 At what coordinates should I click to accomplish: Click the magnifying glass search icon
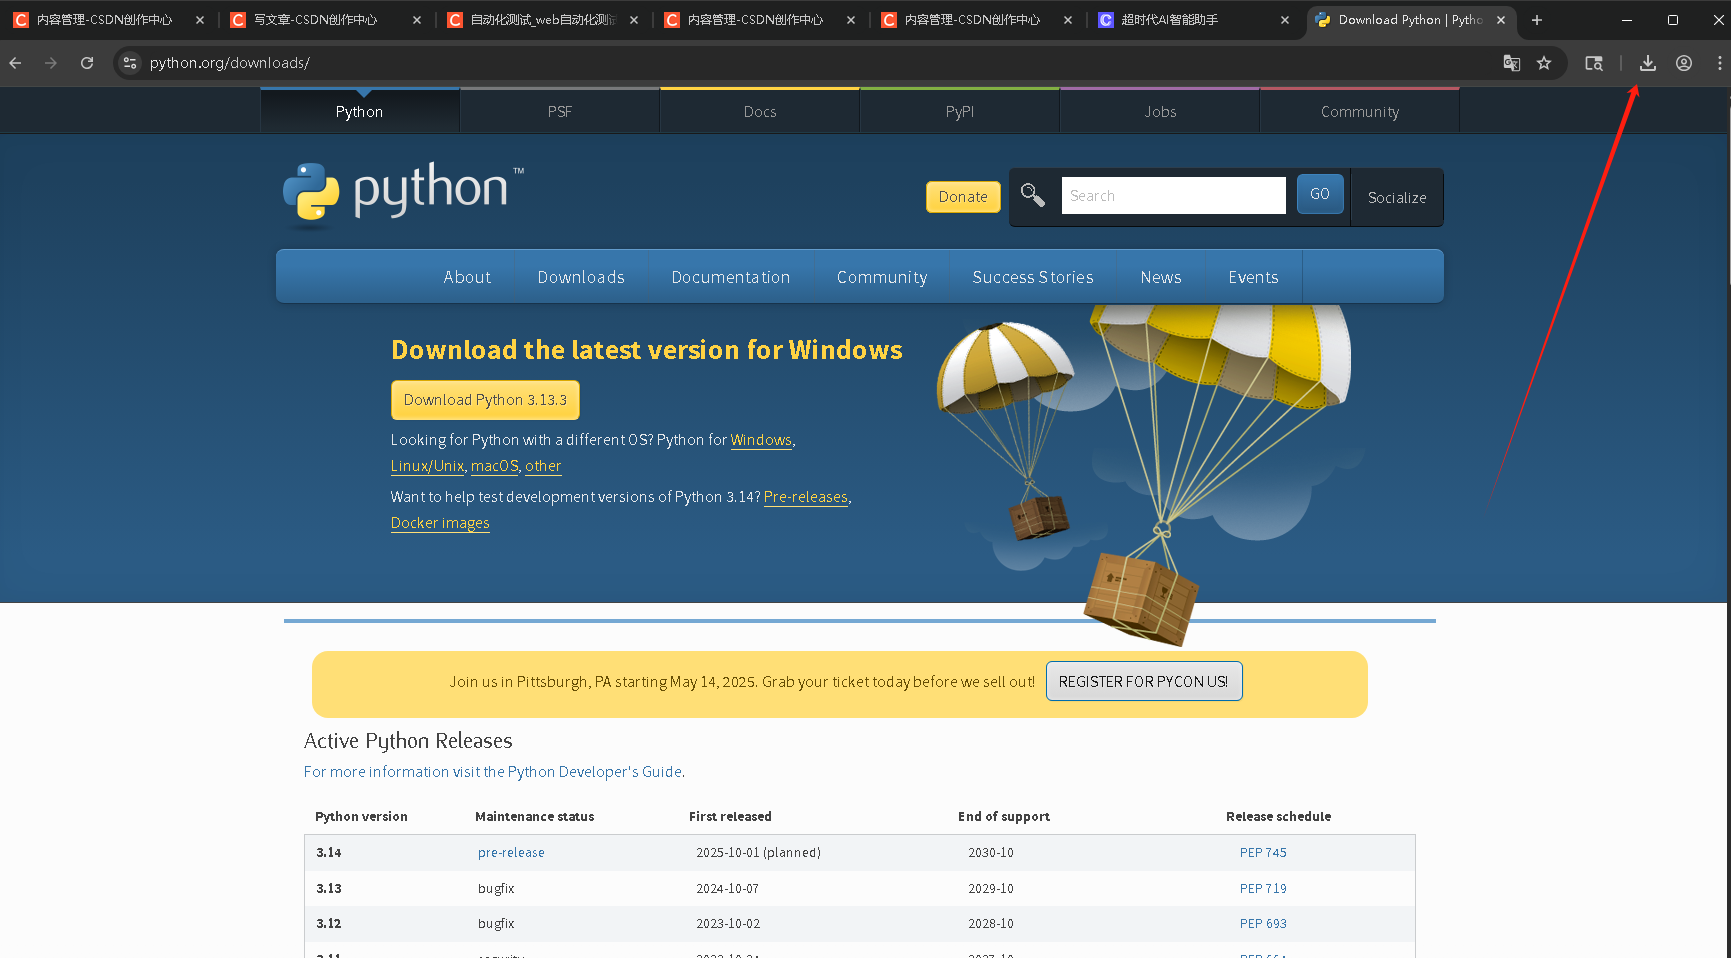coord(1033,195)
